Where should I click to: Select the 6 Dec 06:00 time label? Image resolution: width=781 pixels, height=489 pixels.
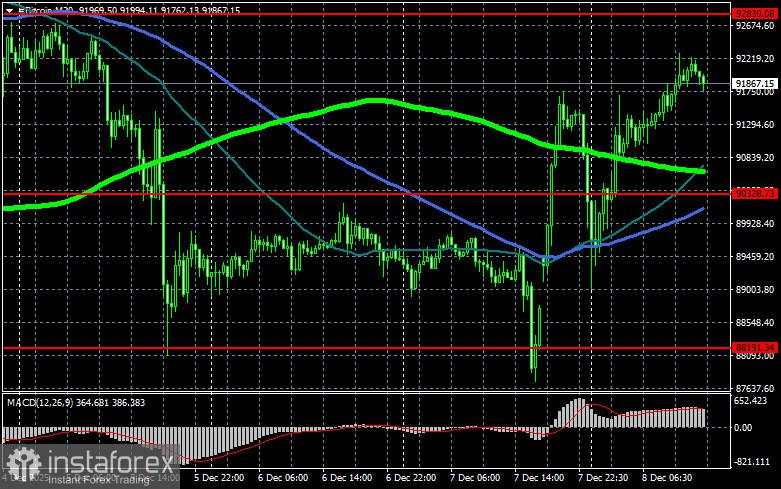coord(283,477)
